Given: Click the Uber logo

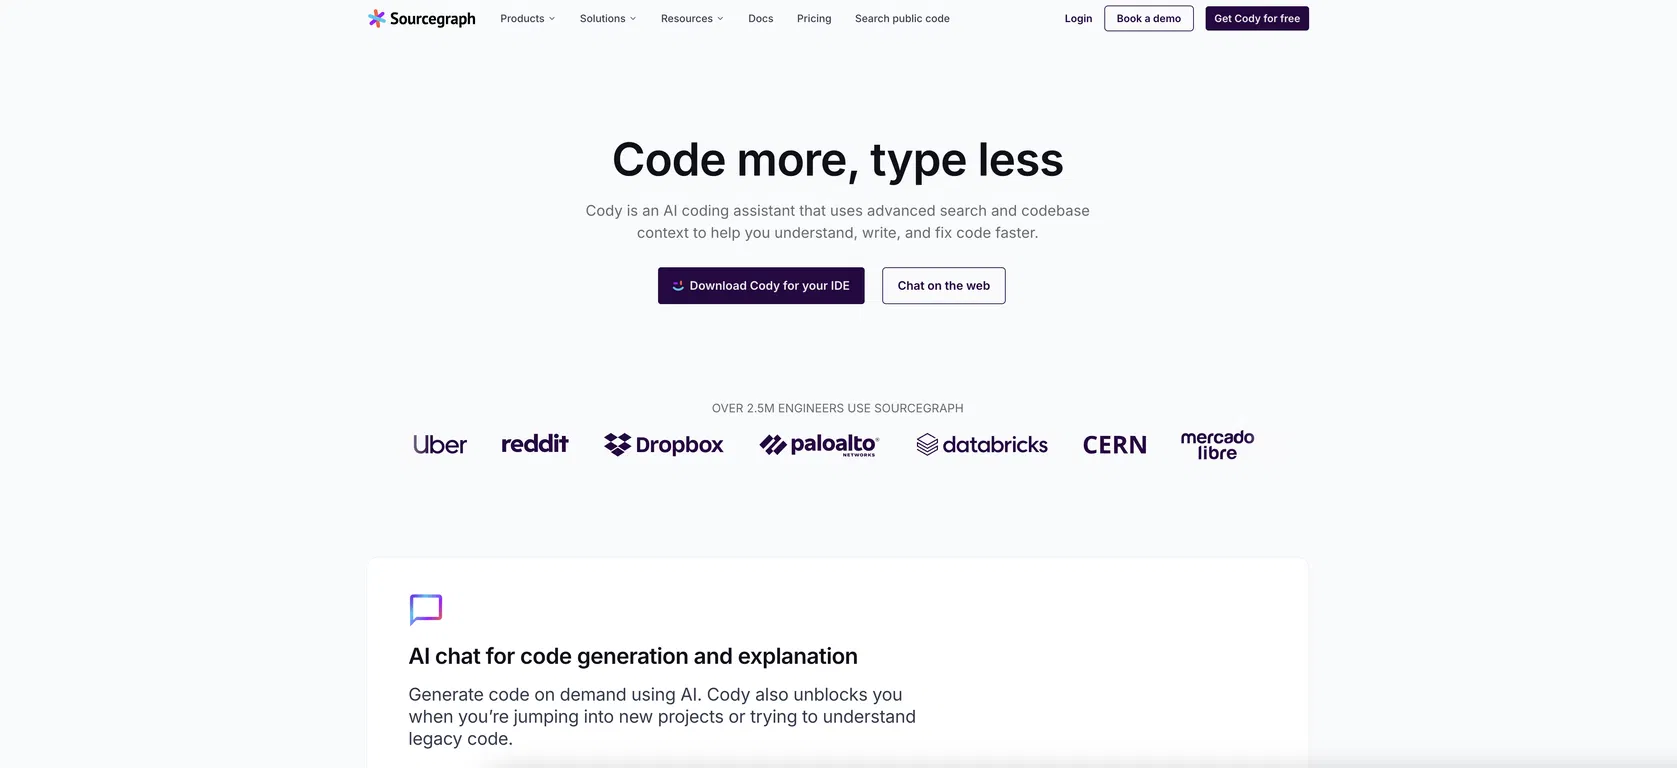Looking at the screenshot, I should [x=440, y=445].
